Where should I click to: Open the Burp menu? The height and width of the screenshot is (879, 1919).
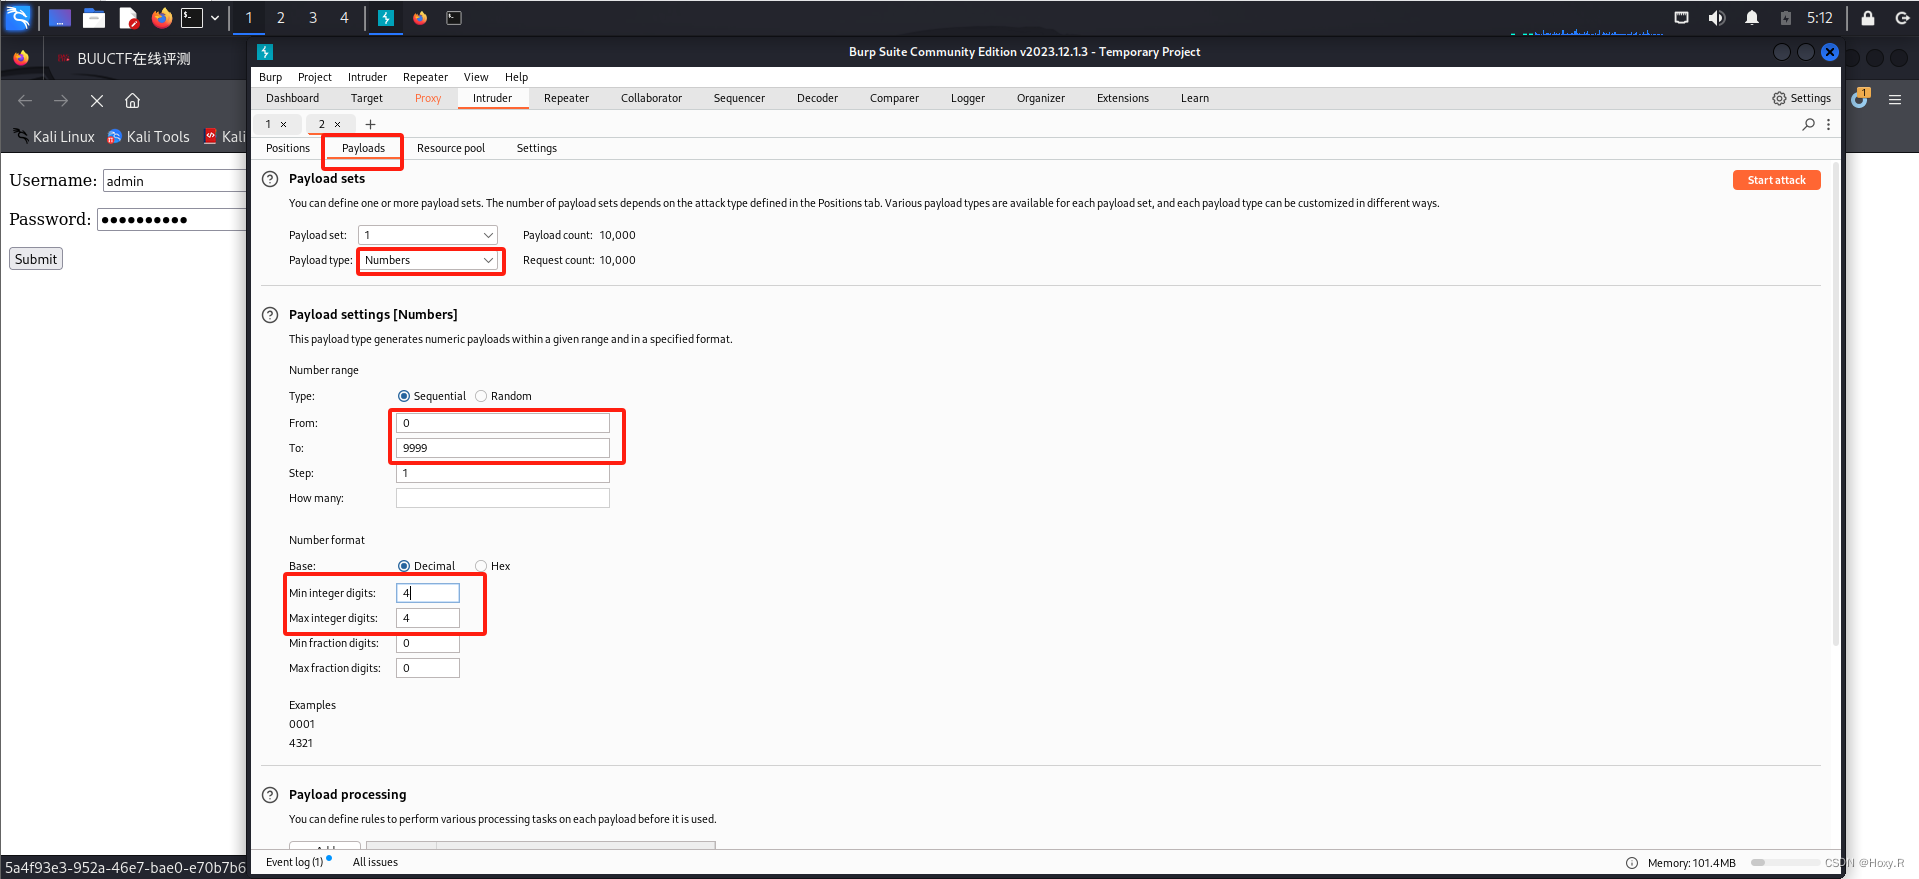pos(270,77)
